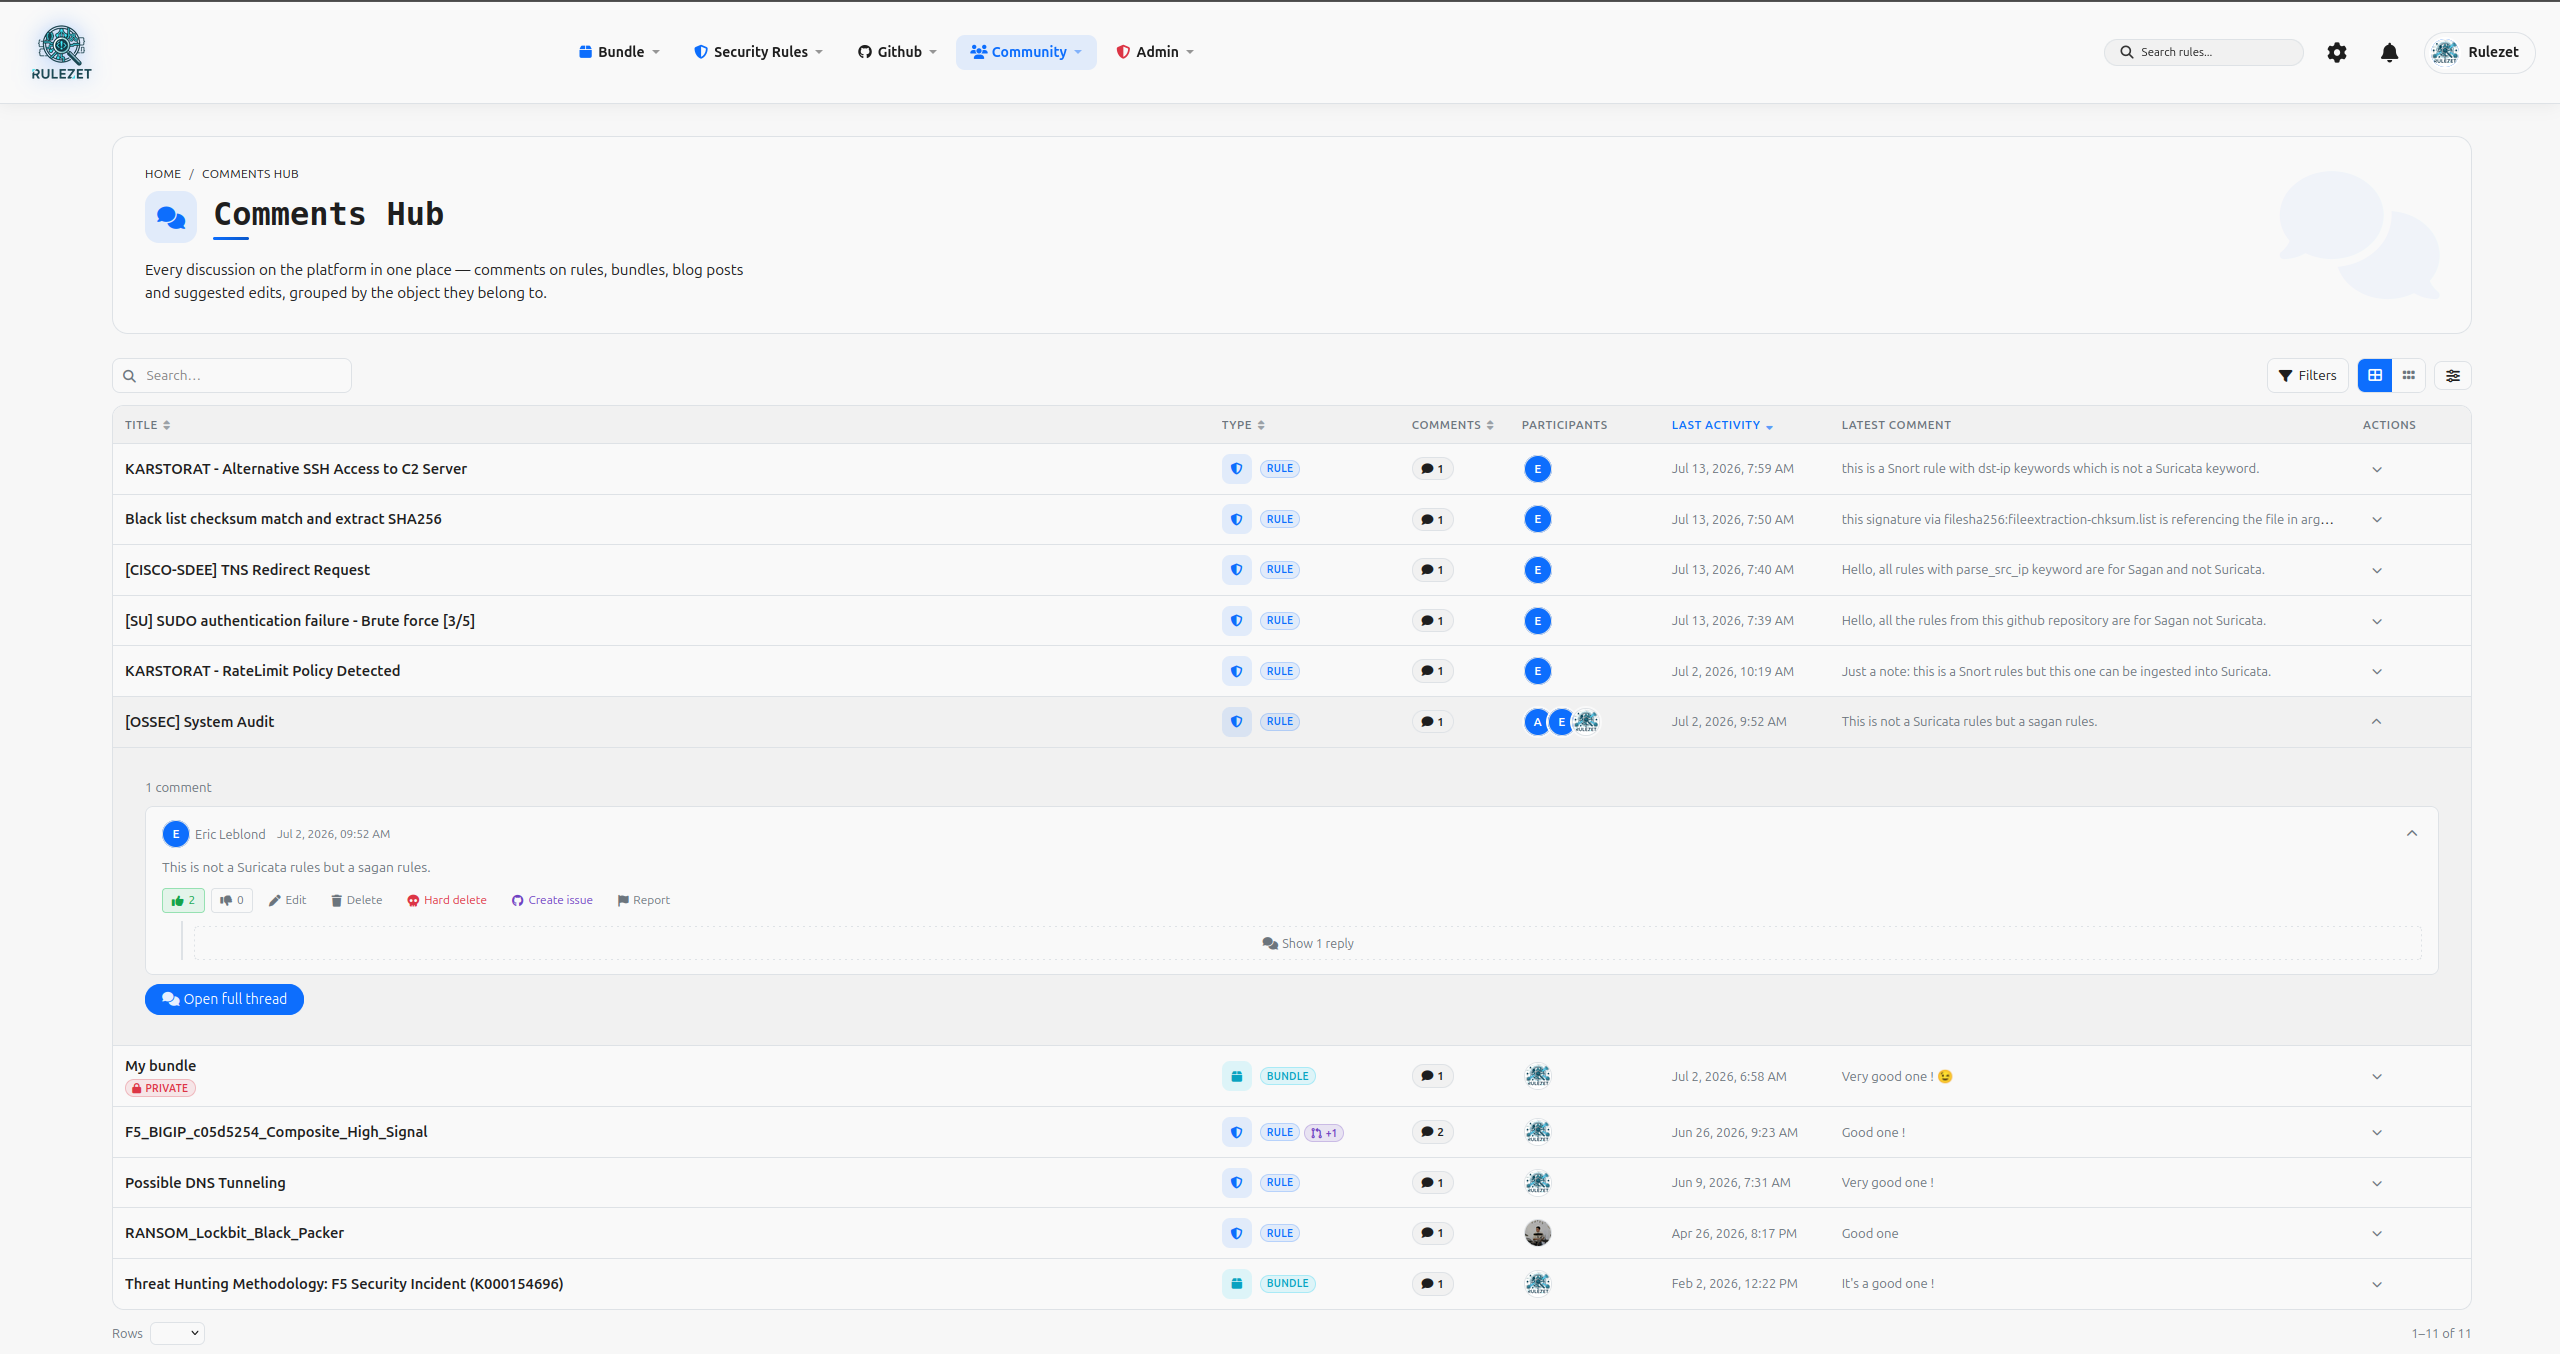
Task: Go to HOME breadcrumb
Action: (163, 174)
